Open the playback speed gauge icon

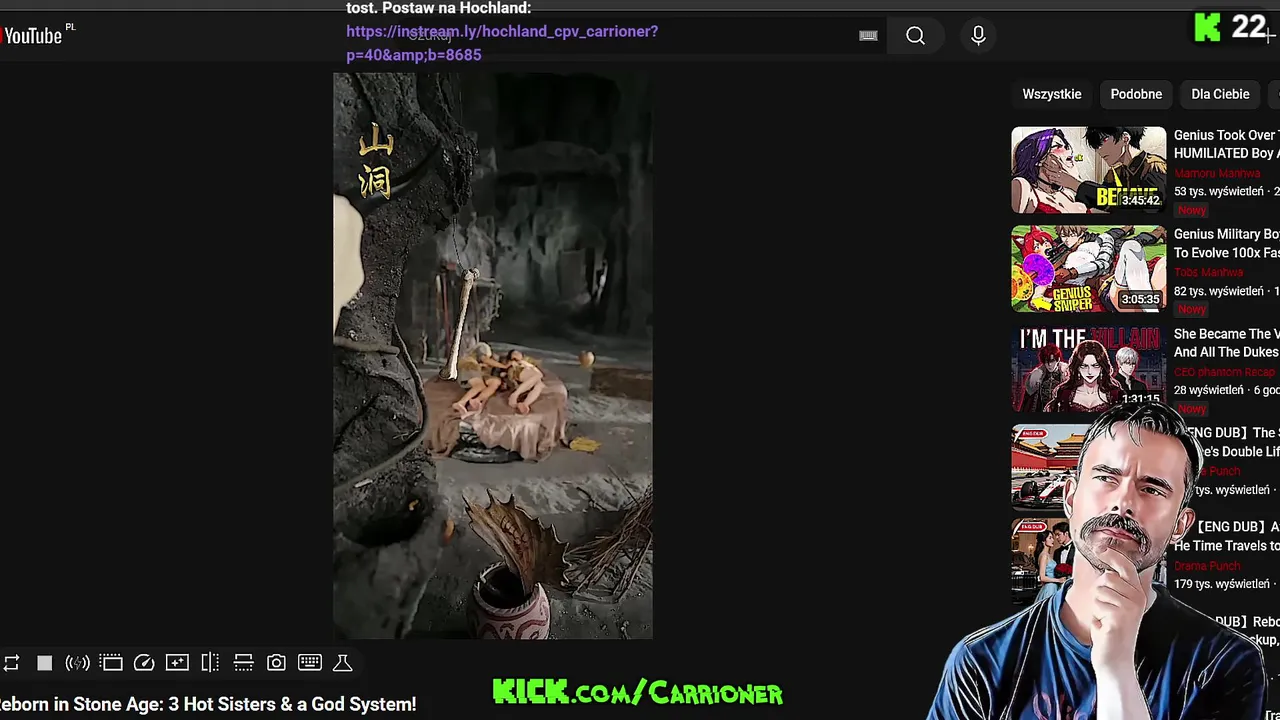pos(144,663)
